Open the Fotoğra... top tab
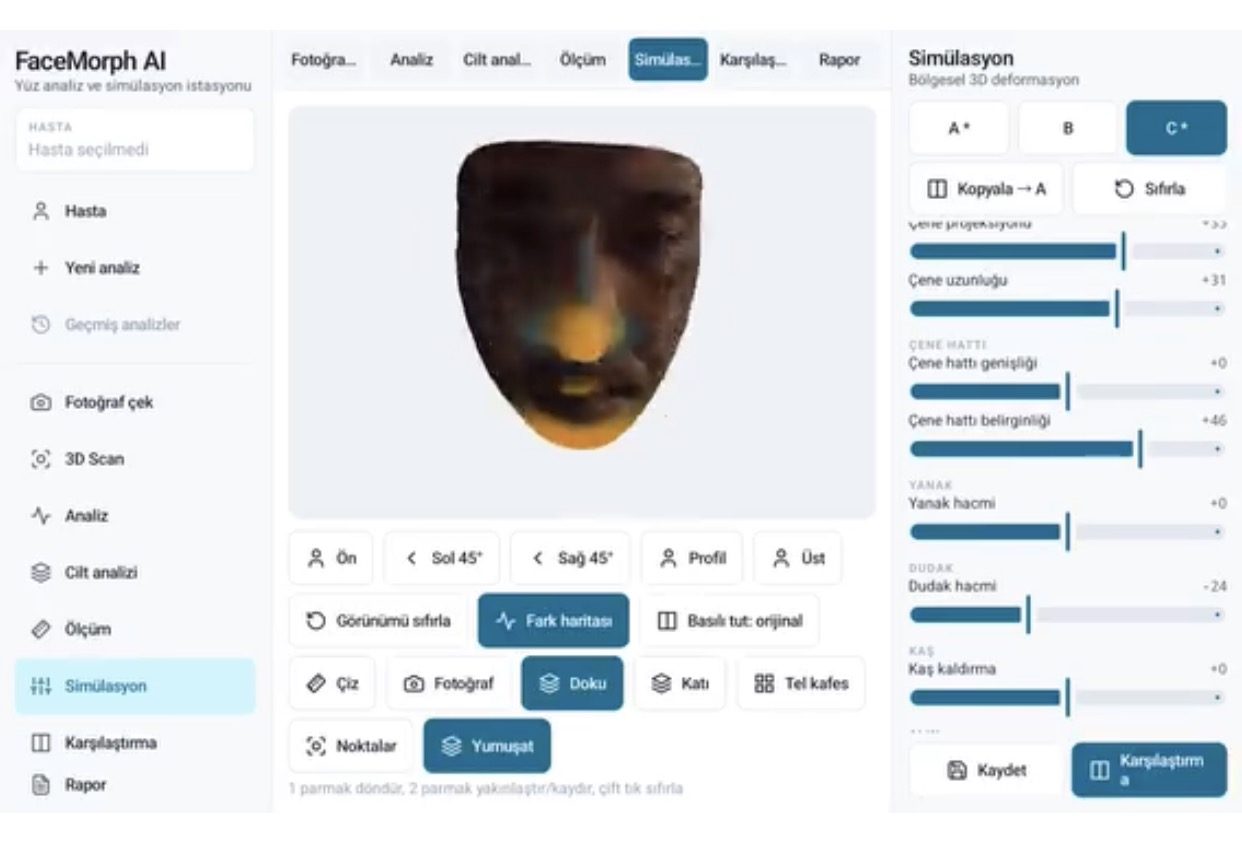Screen dimensions: 1242x842 [323, 60]
